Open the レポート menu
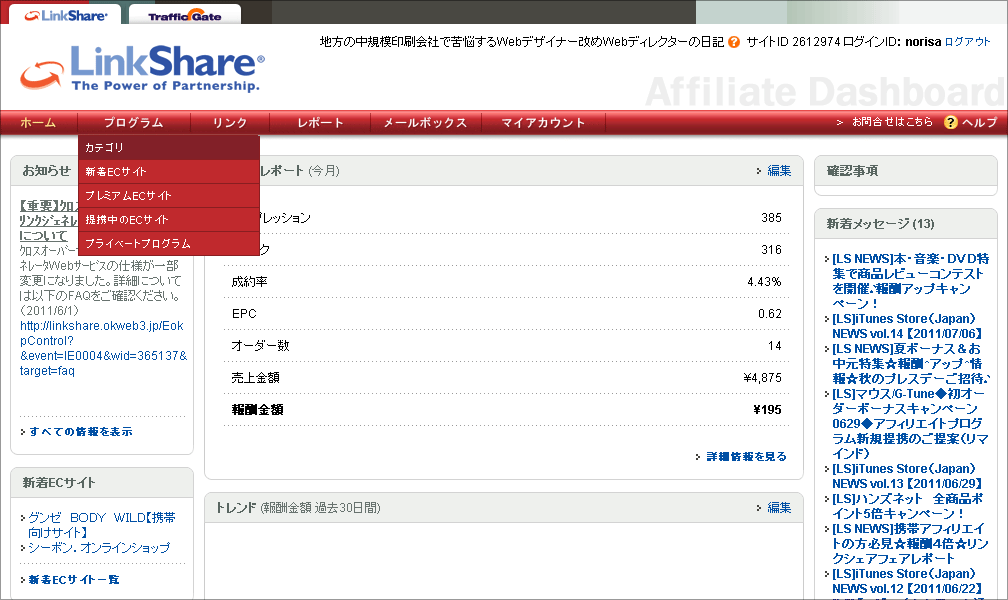The width and height of the screenshot is (1008, 600). coord(320,122)
